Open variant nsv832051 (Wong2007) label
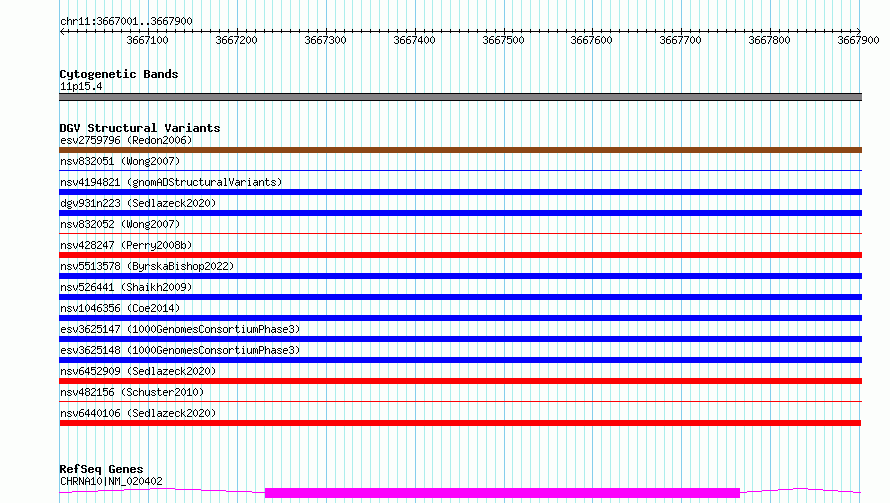 point(120,161)
